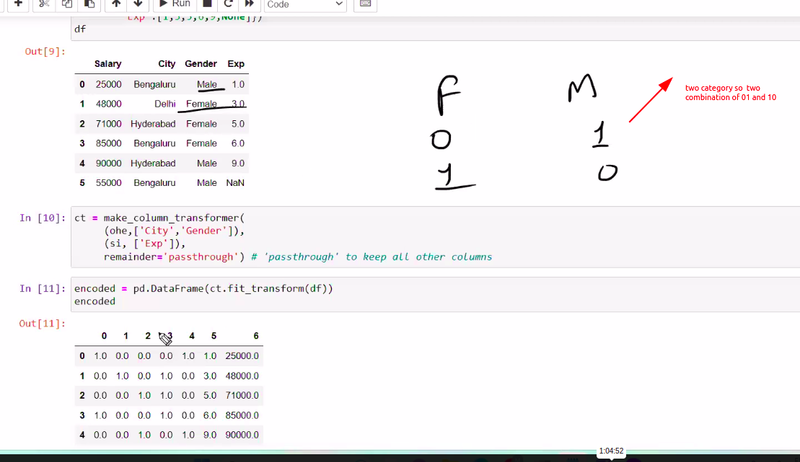
Task: Paste cells below icon
Action: [x=87, y=4]
